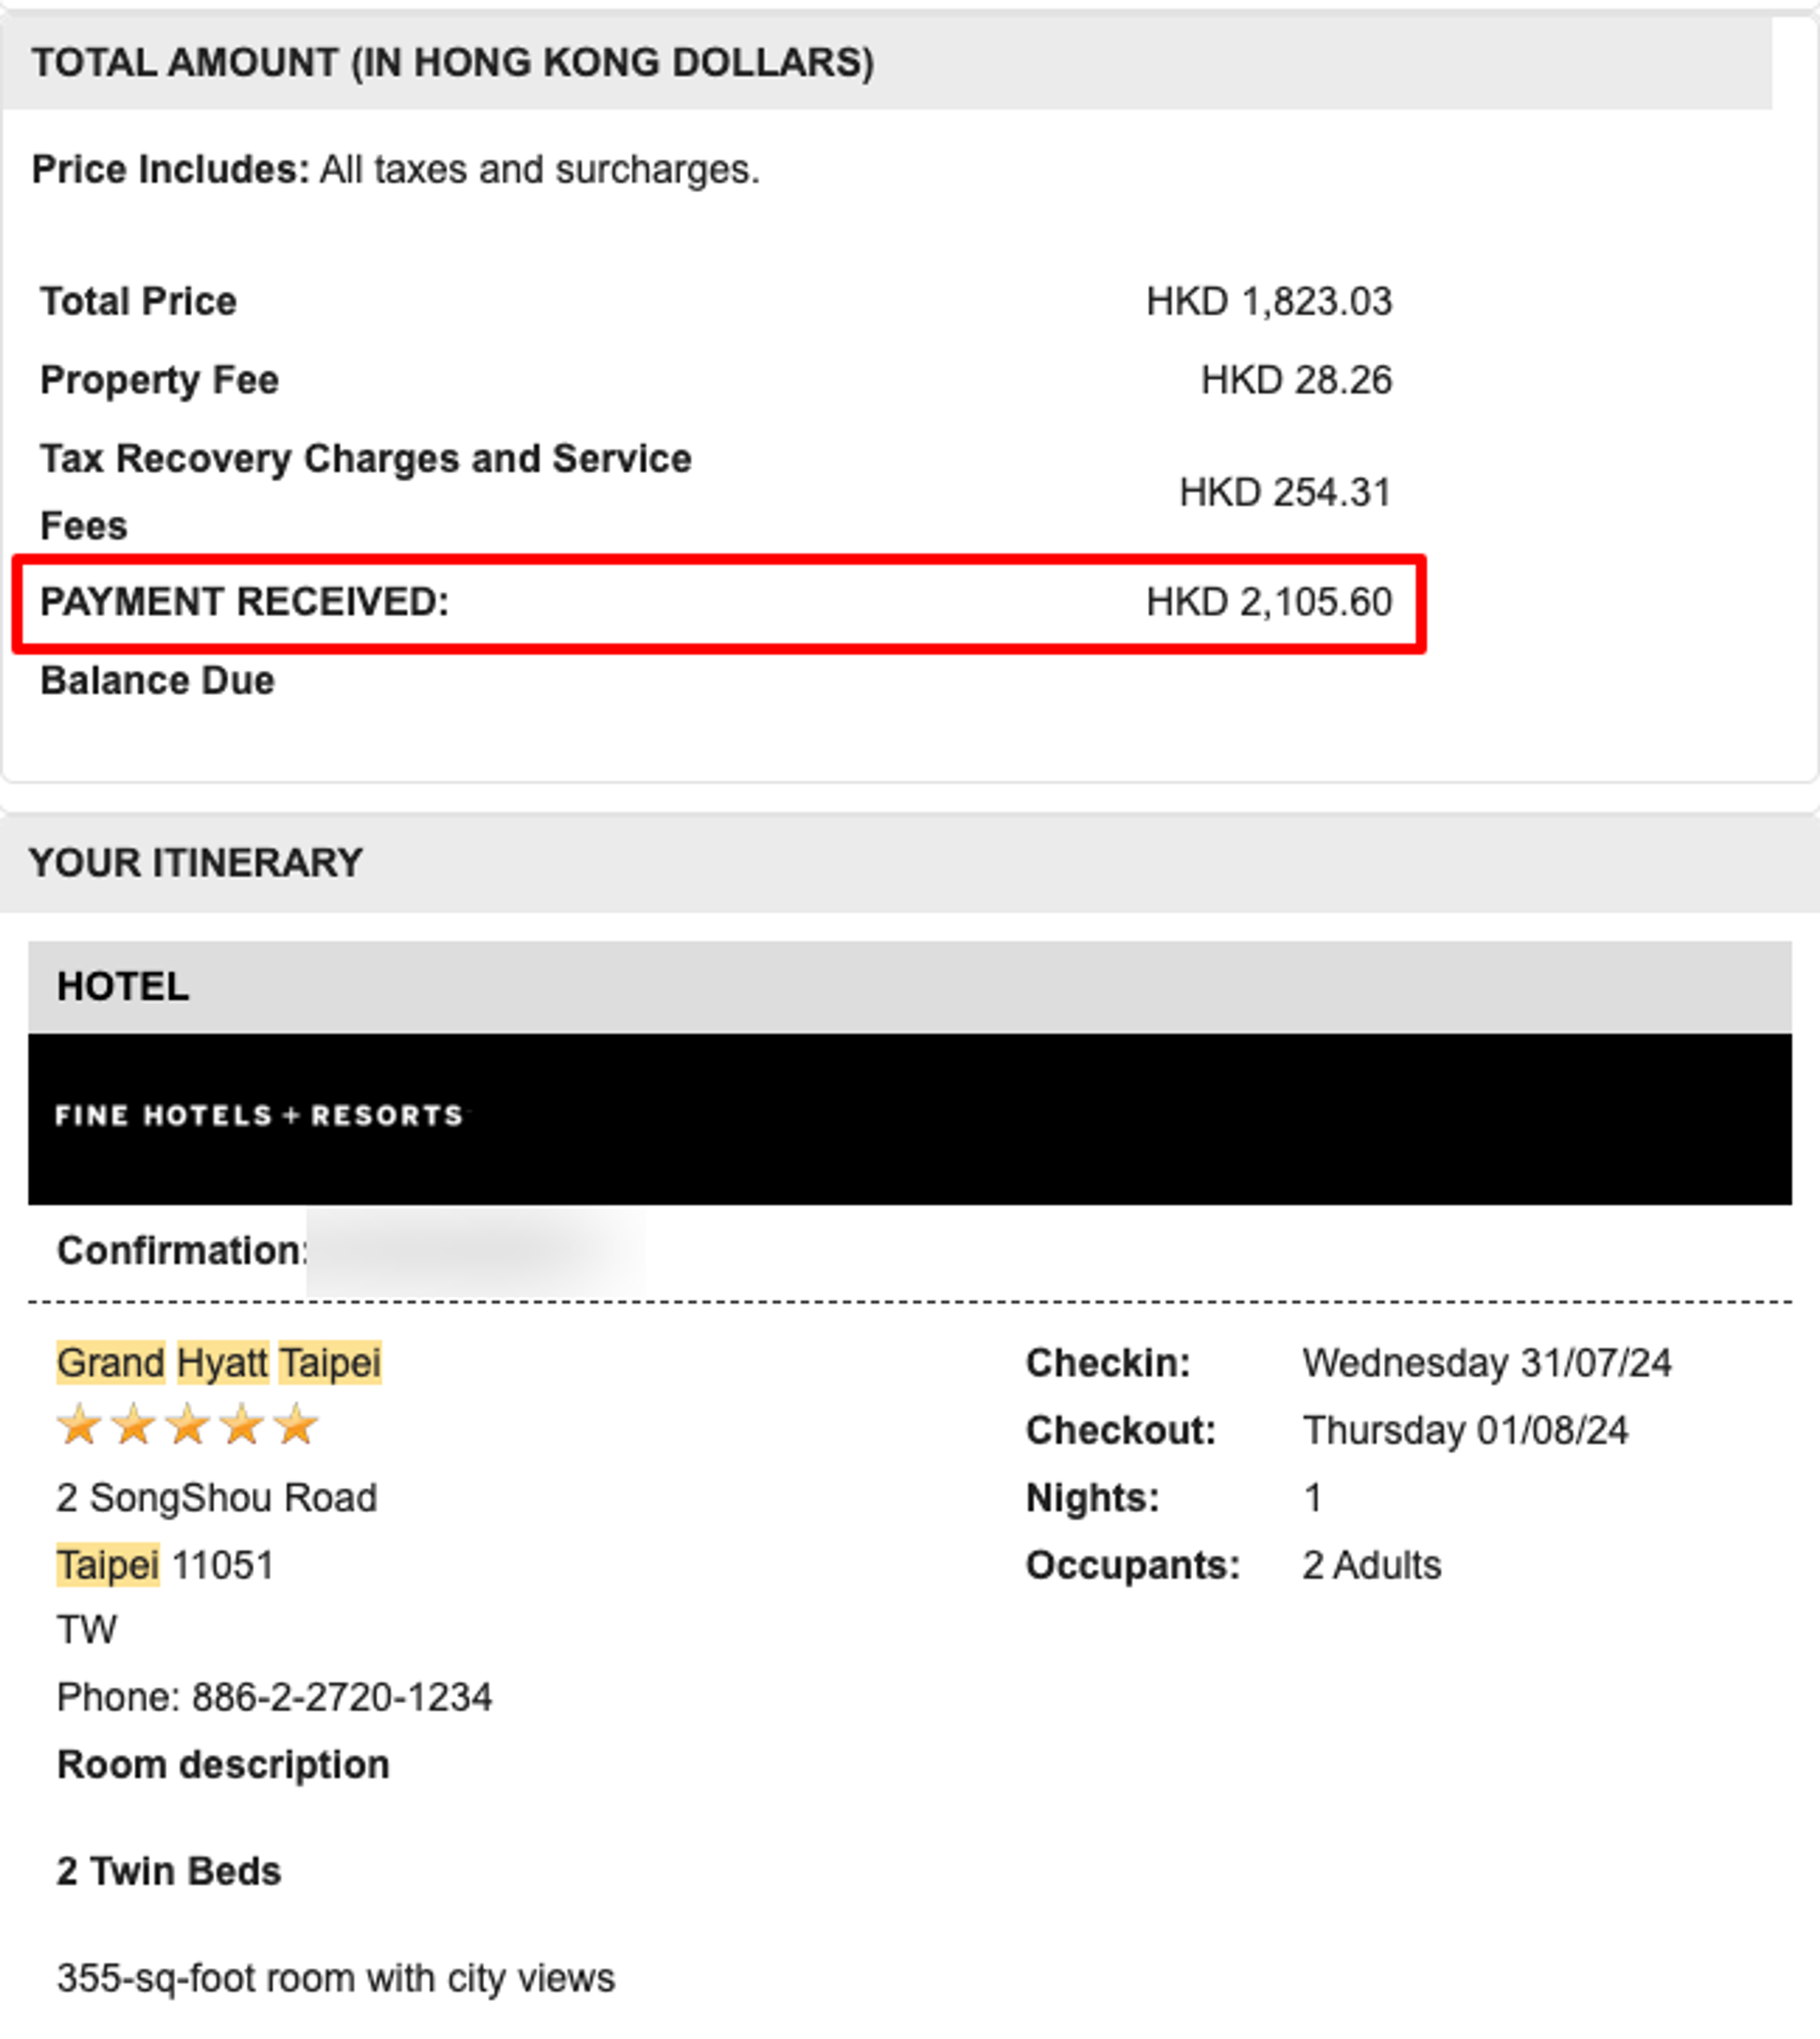Click the Property Fee amount HKD 28.26
1820x2039 pixels.
pos(1296,380)
